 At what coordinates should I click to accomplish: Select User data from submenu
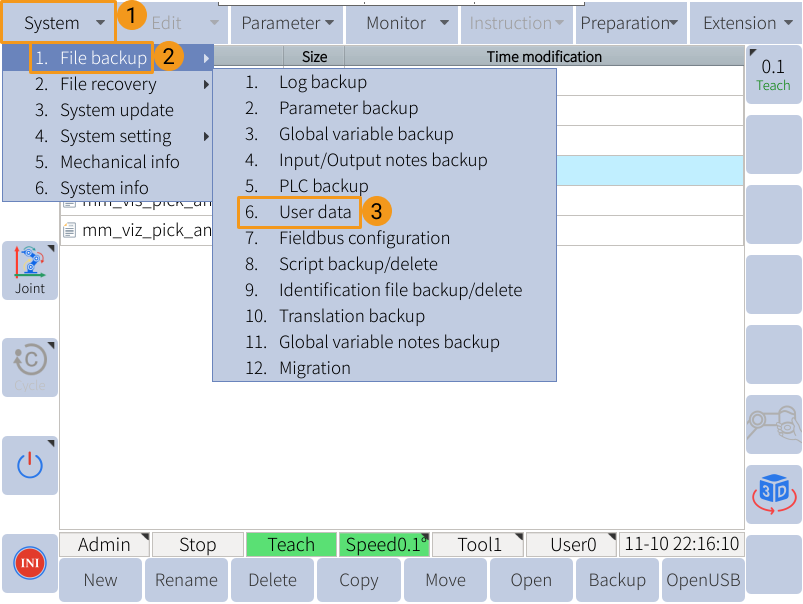(315, 212)
